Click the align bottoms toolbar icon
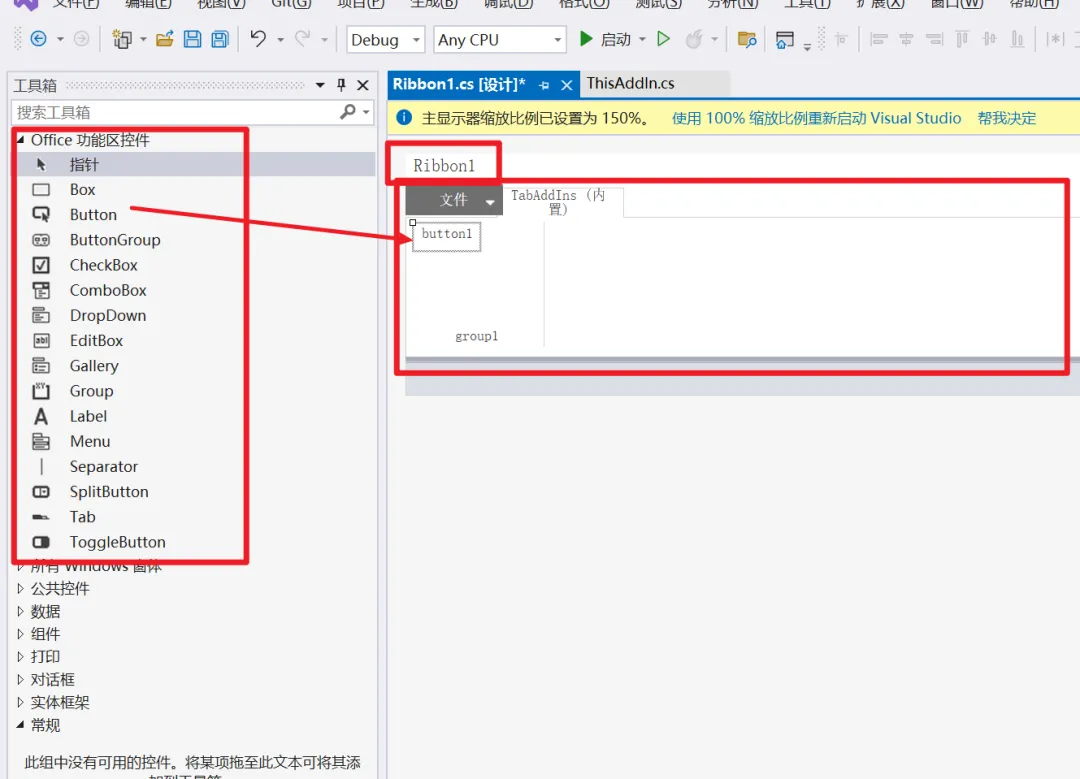Screen dimensions: 1080x779 1017,39
